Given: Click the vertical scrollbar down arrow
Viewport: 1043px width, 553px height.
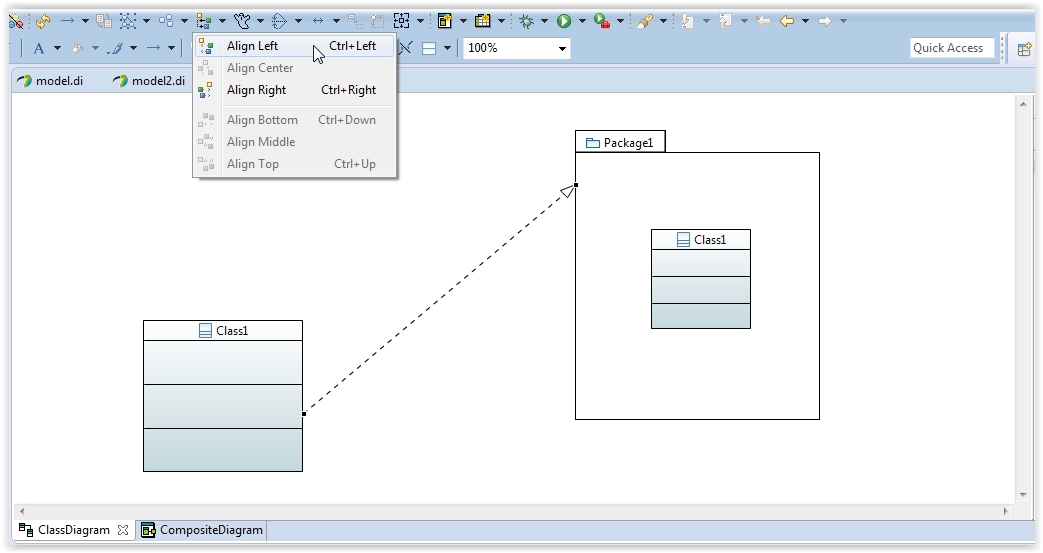Looking at the screenshot, I should (x=1024, y=495).
